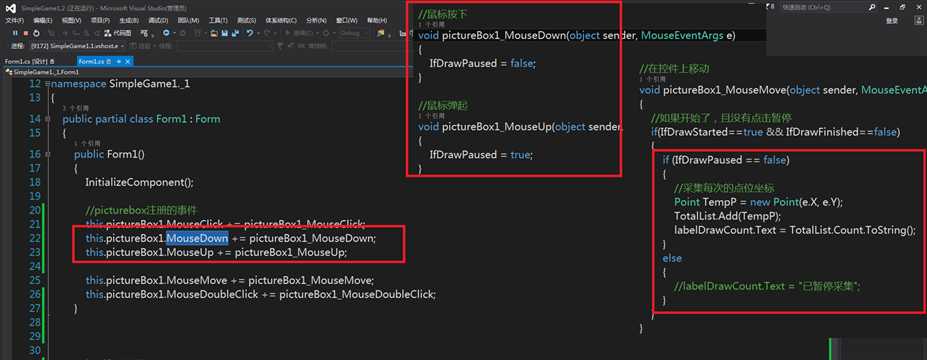Click the Quick Launch magnifier icon
927x360 pixels.
[x=871, y=7]
